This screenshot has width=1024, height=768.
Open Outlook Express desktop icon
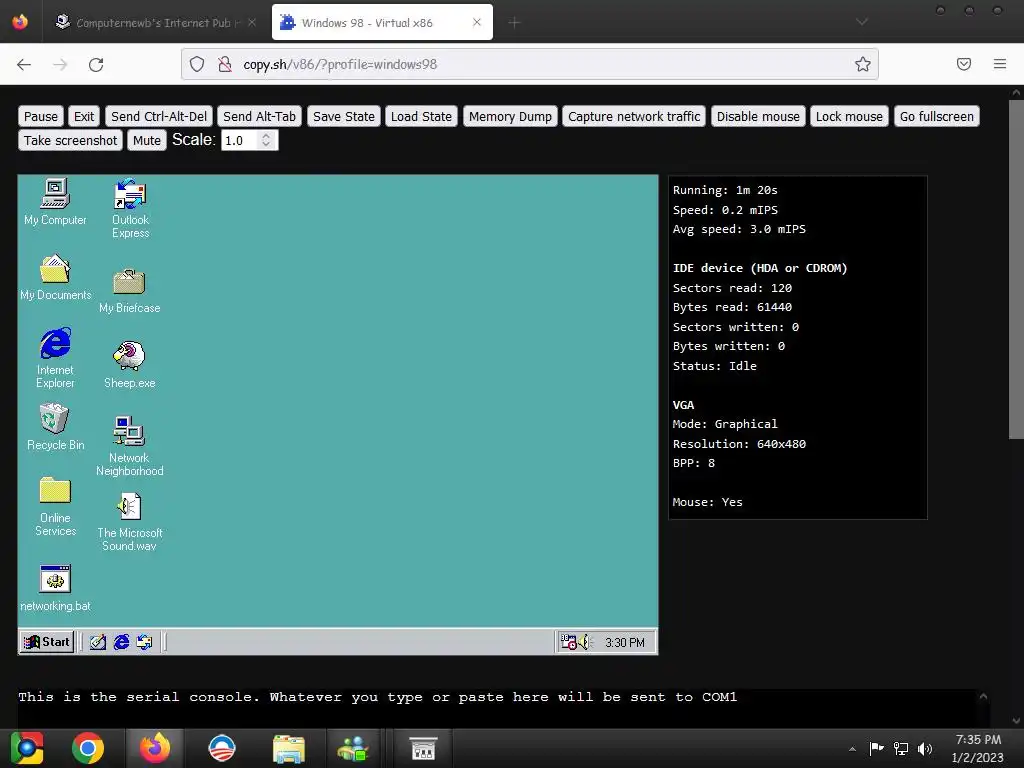click(x=130, y=208)
